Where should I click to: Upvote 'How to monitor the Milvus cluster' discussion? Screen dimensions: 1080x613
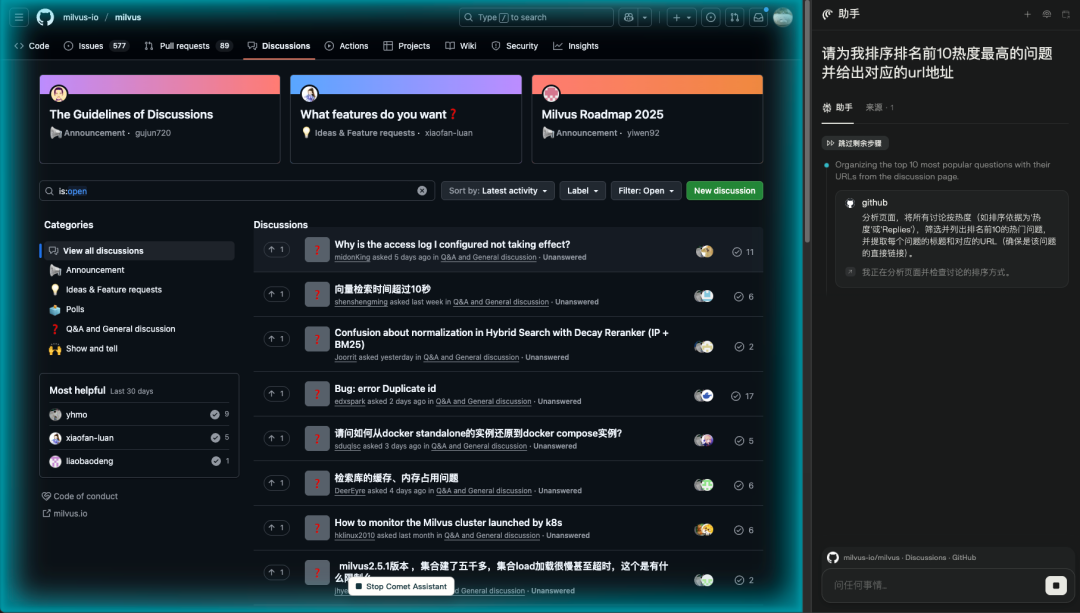(276, 528)
